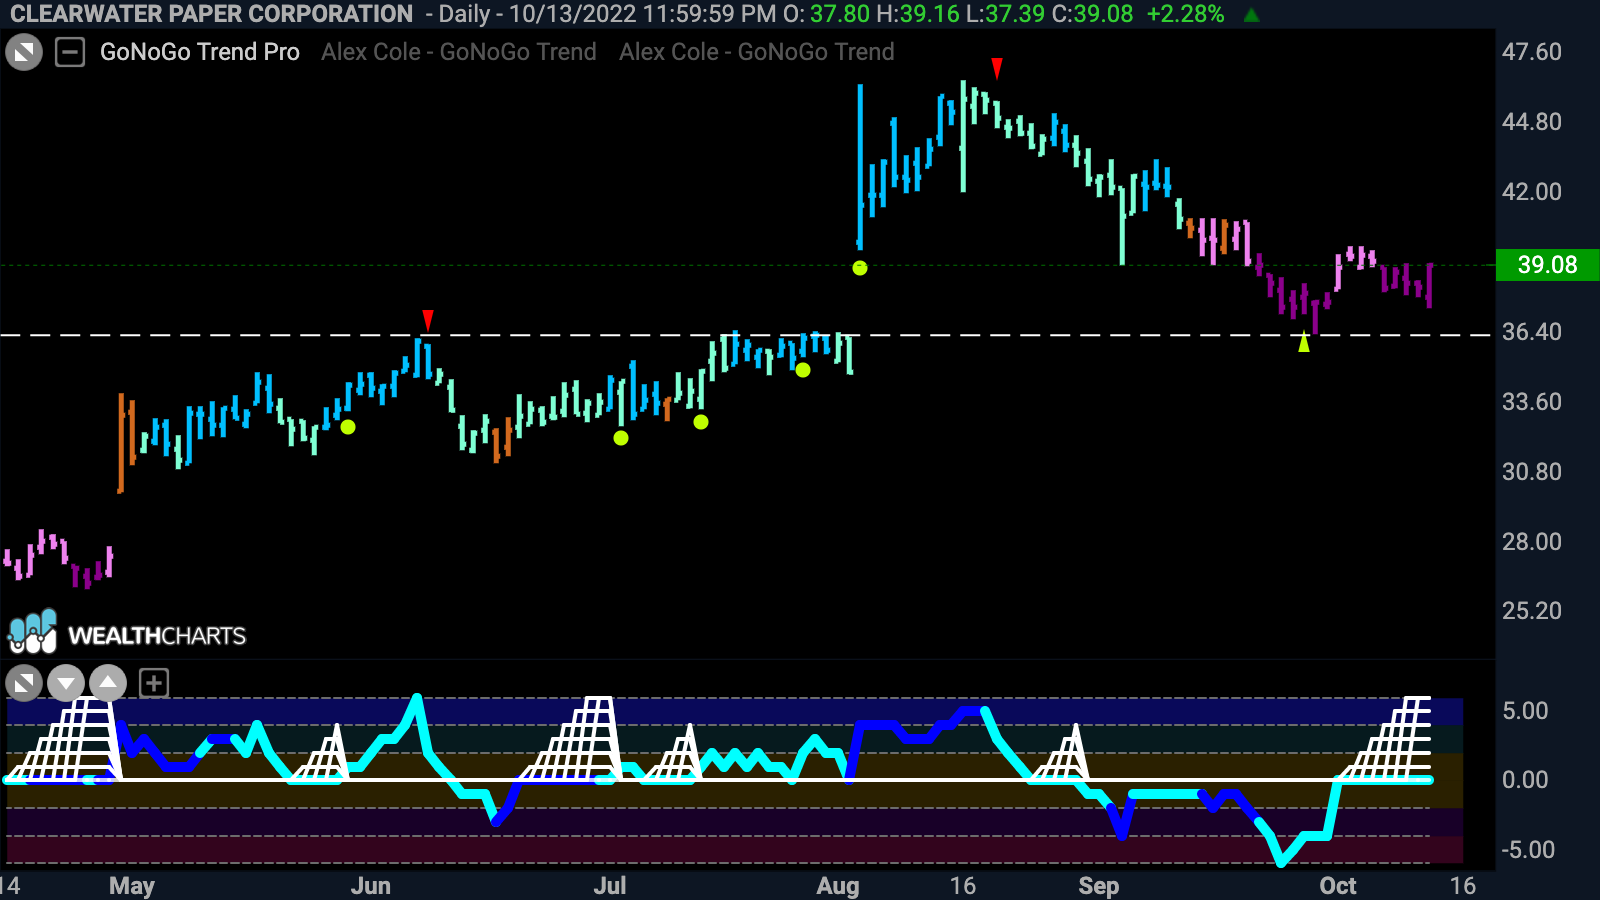
Task: Click the Sep date axis label
Action: pyautogui.click(x=1099, y=886)
